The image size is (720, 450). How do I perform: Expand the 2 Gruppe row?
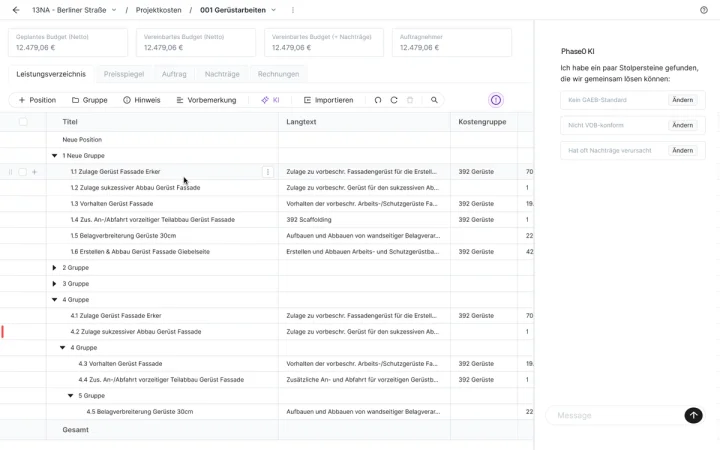click(54, 268)
